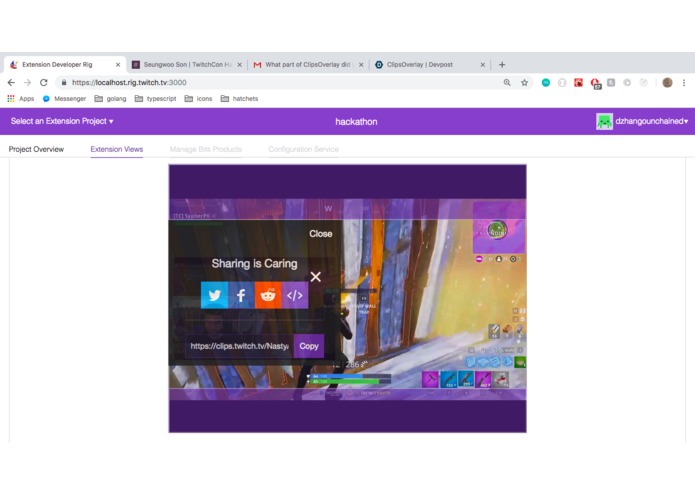
Task: Click the green Grammarly extension icon
Action: (x=546, y=82)
